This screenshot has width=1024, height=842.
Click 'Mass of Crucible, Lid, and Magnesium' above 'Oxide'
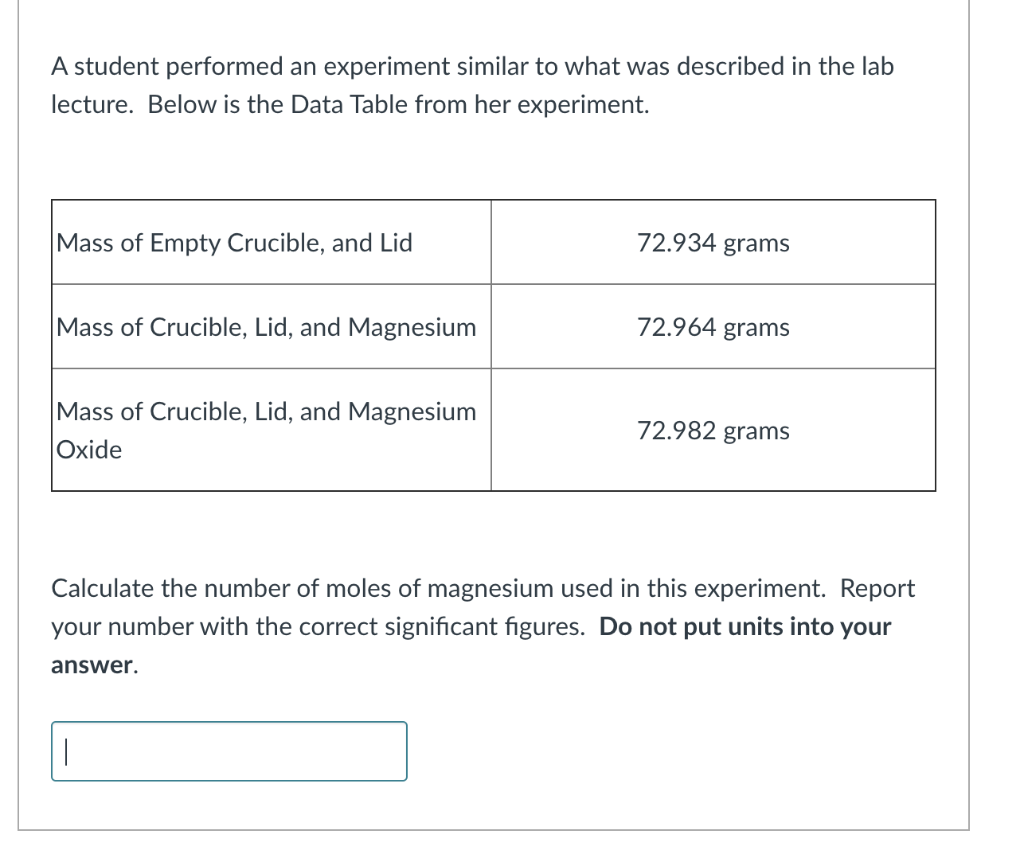coord(266,411)
